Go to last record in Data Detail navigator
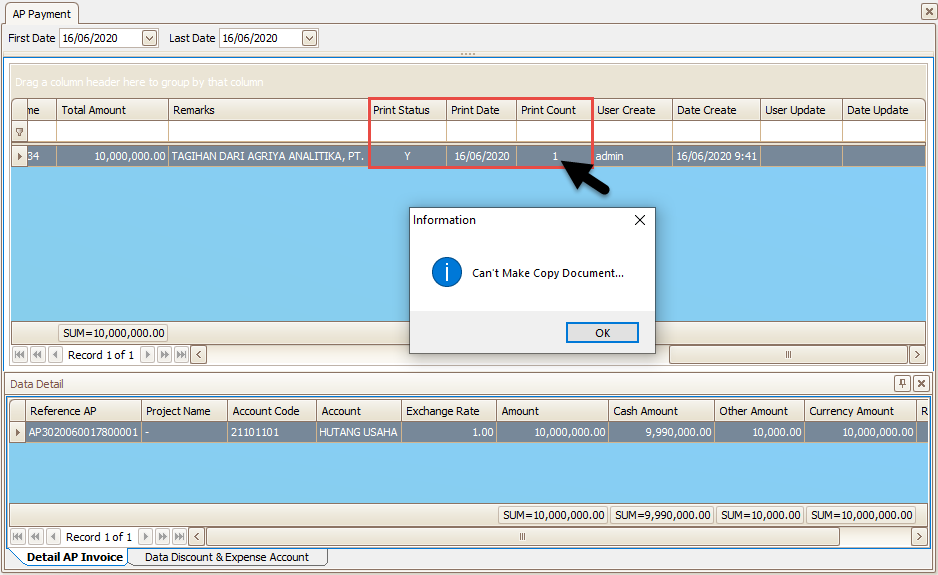 (179, 537)
